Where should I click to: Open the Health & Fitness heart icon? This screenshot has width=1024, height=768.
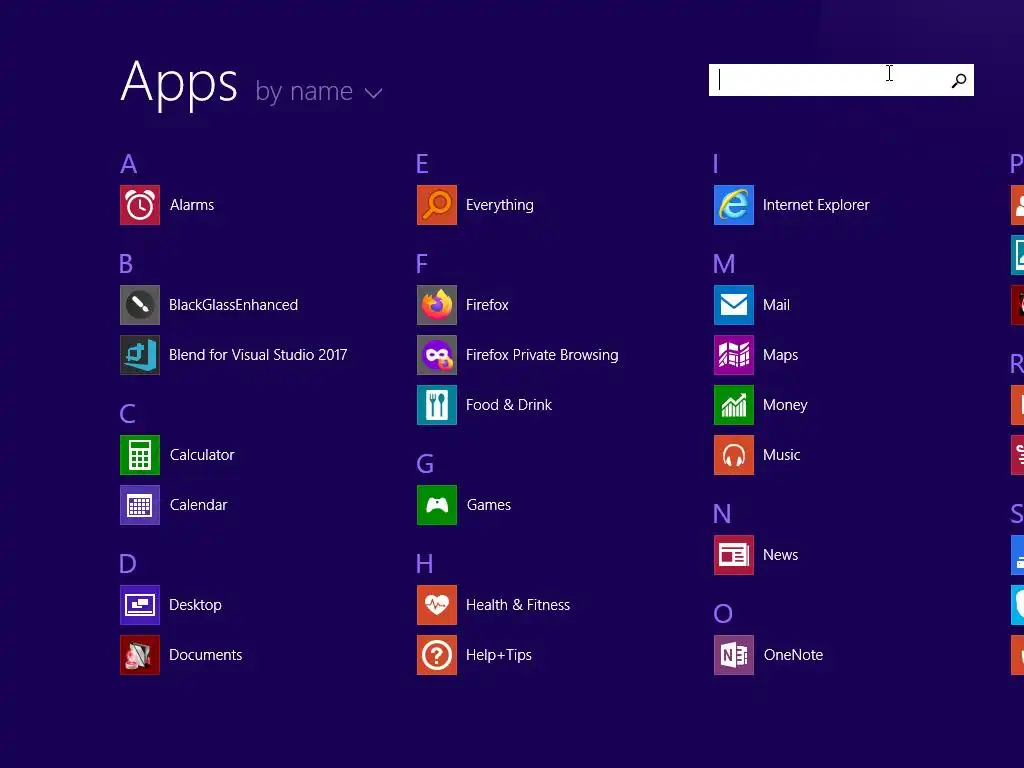[437, 605]
